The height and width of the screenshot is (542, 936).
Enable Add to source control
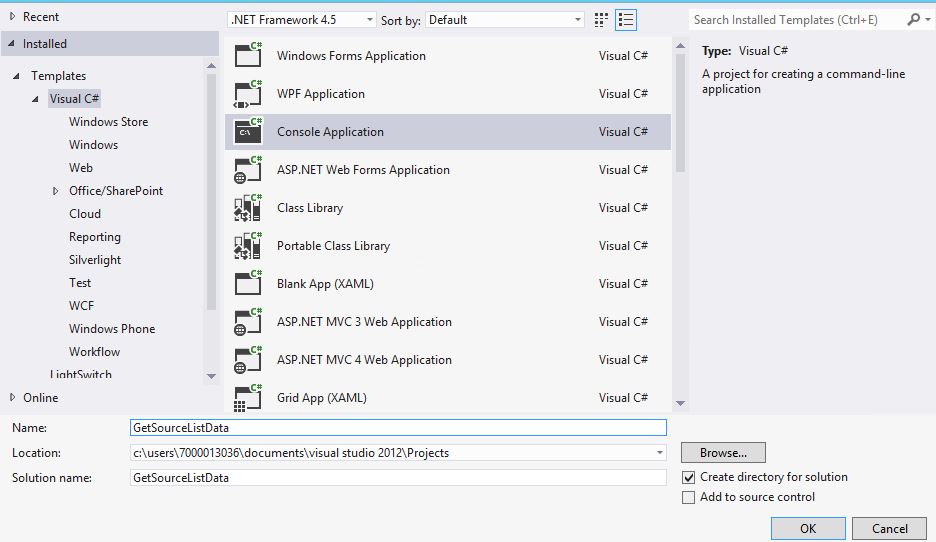click(688, 498)
